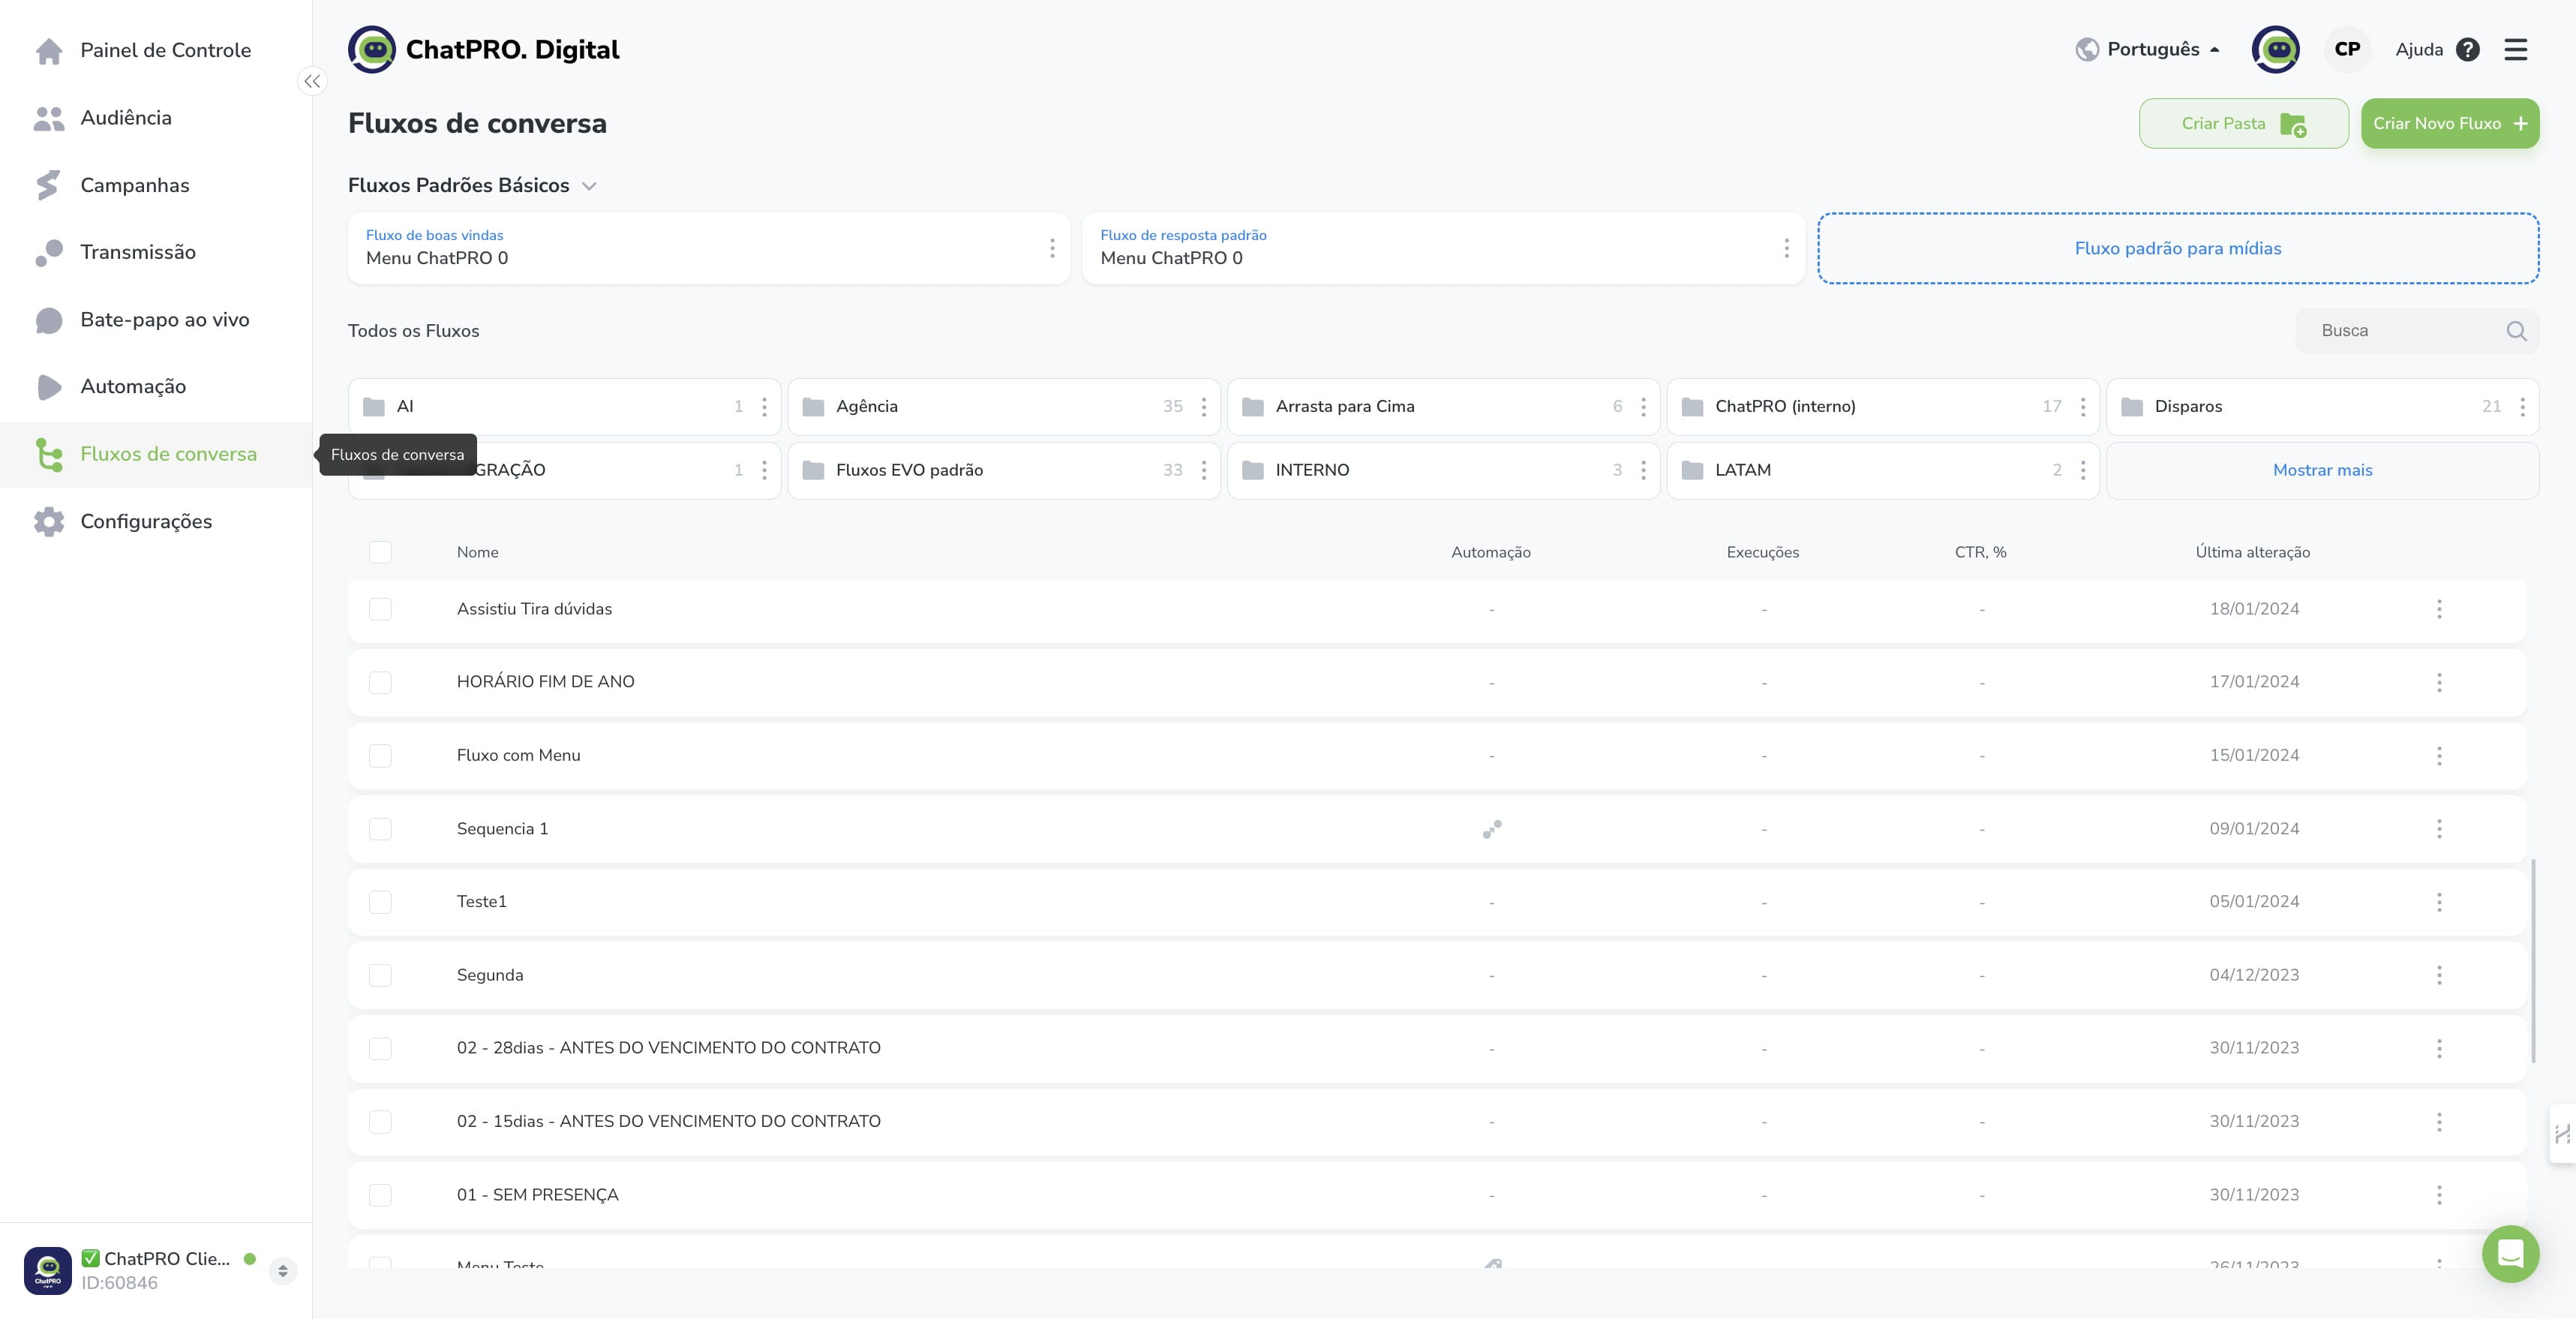Screen dimensions: 2576x1319
Task: Open options for ChatPRO (interno) folder
Action: (2083, 407)
